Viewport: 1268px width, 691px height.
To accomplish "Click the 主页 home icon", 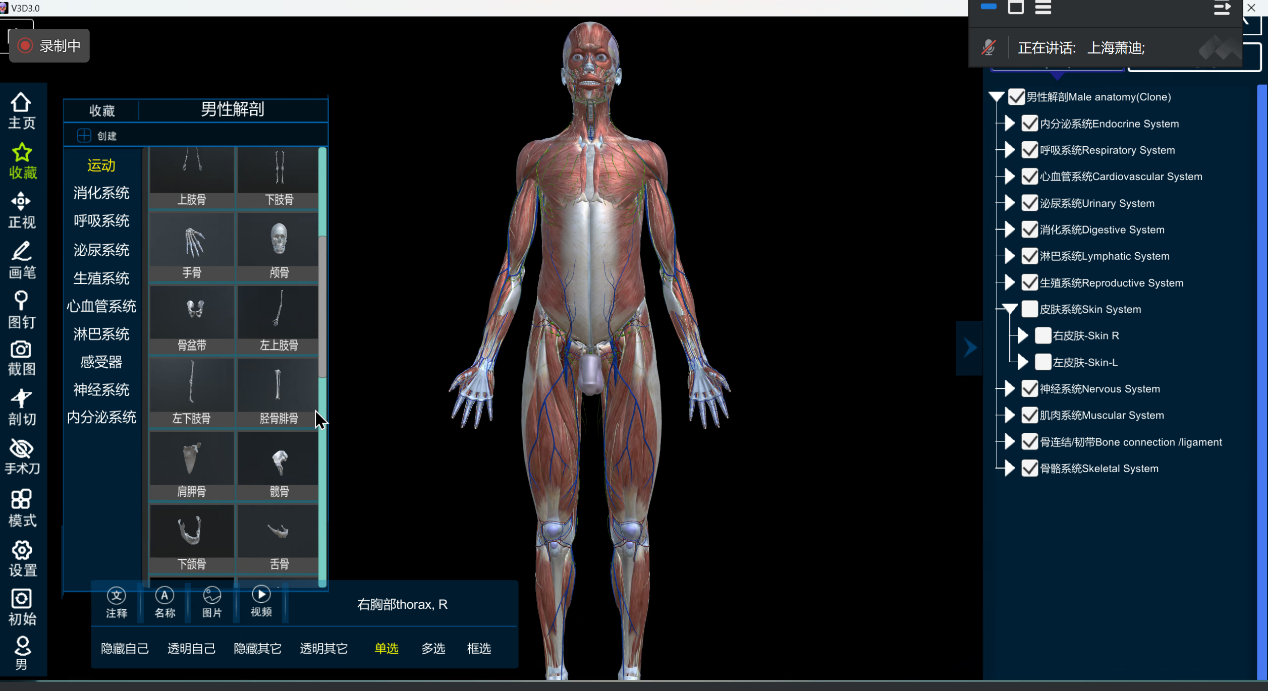I will click(21, 110).
